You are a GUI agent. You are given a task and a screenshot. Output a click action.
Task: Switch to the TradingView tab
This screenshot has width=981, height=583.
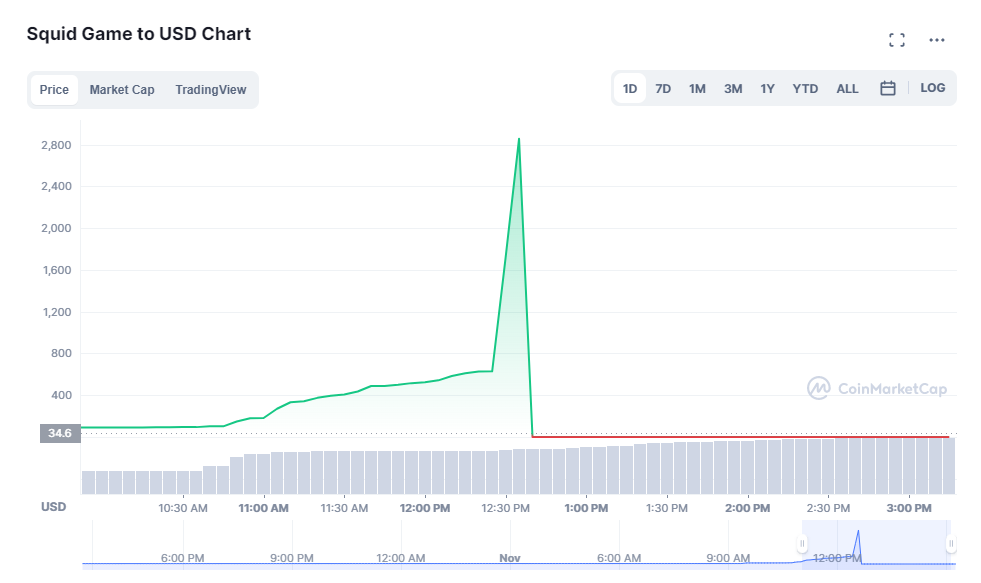click(x=211, y=89)
